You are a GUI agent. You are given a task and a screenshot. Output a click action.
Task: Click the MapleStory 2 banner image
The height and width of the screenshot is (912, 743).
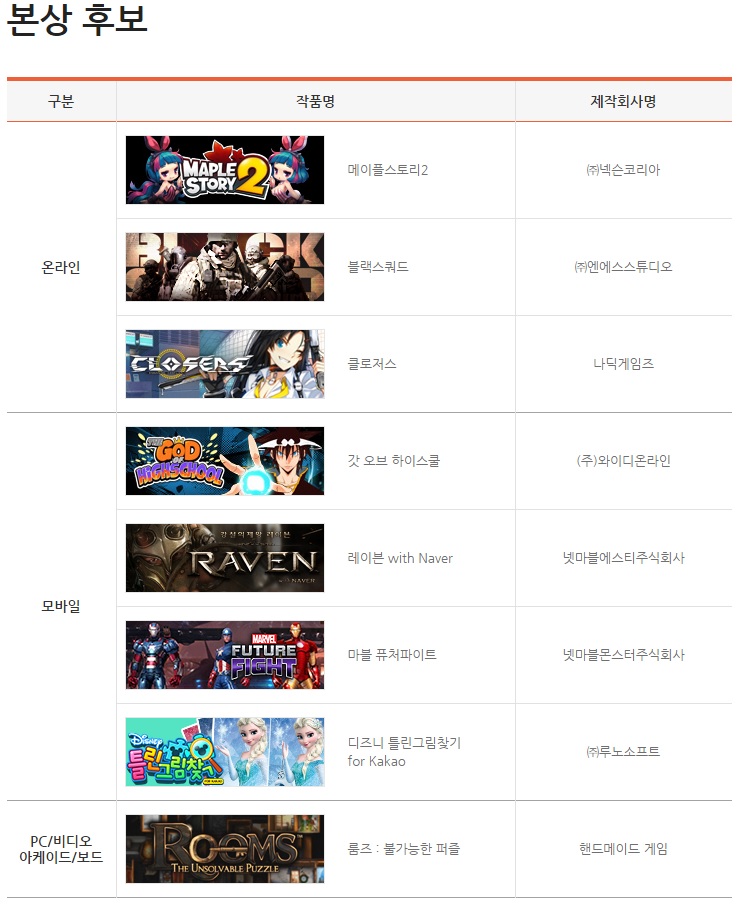coord(225,170)
